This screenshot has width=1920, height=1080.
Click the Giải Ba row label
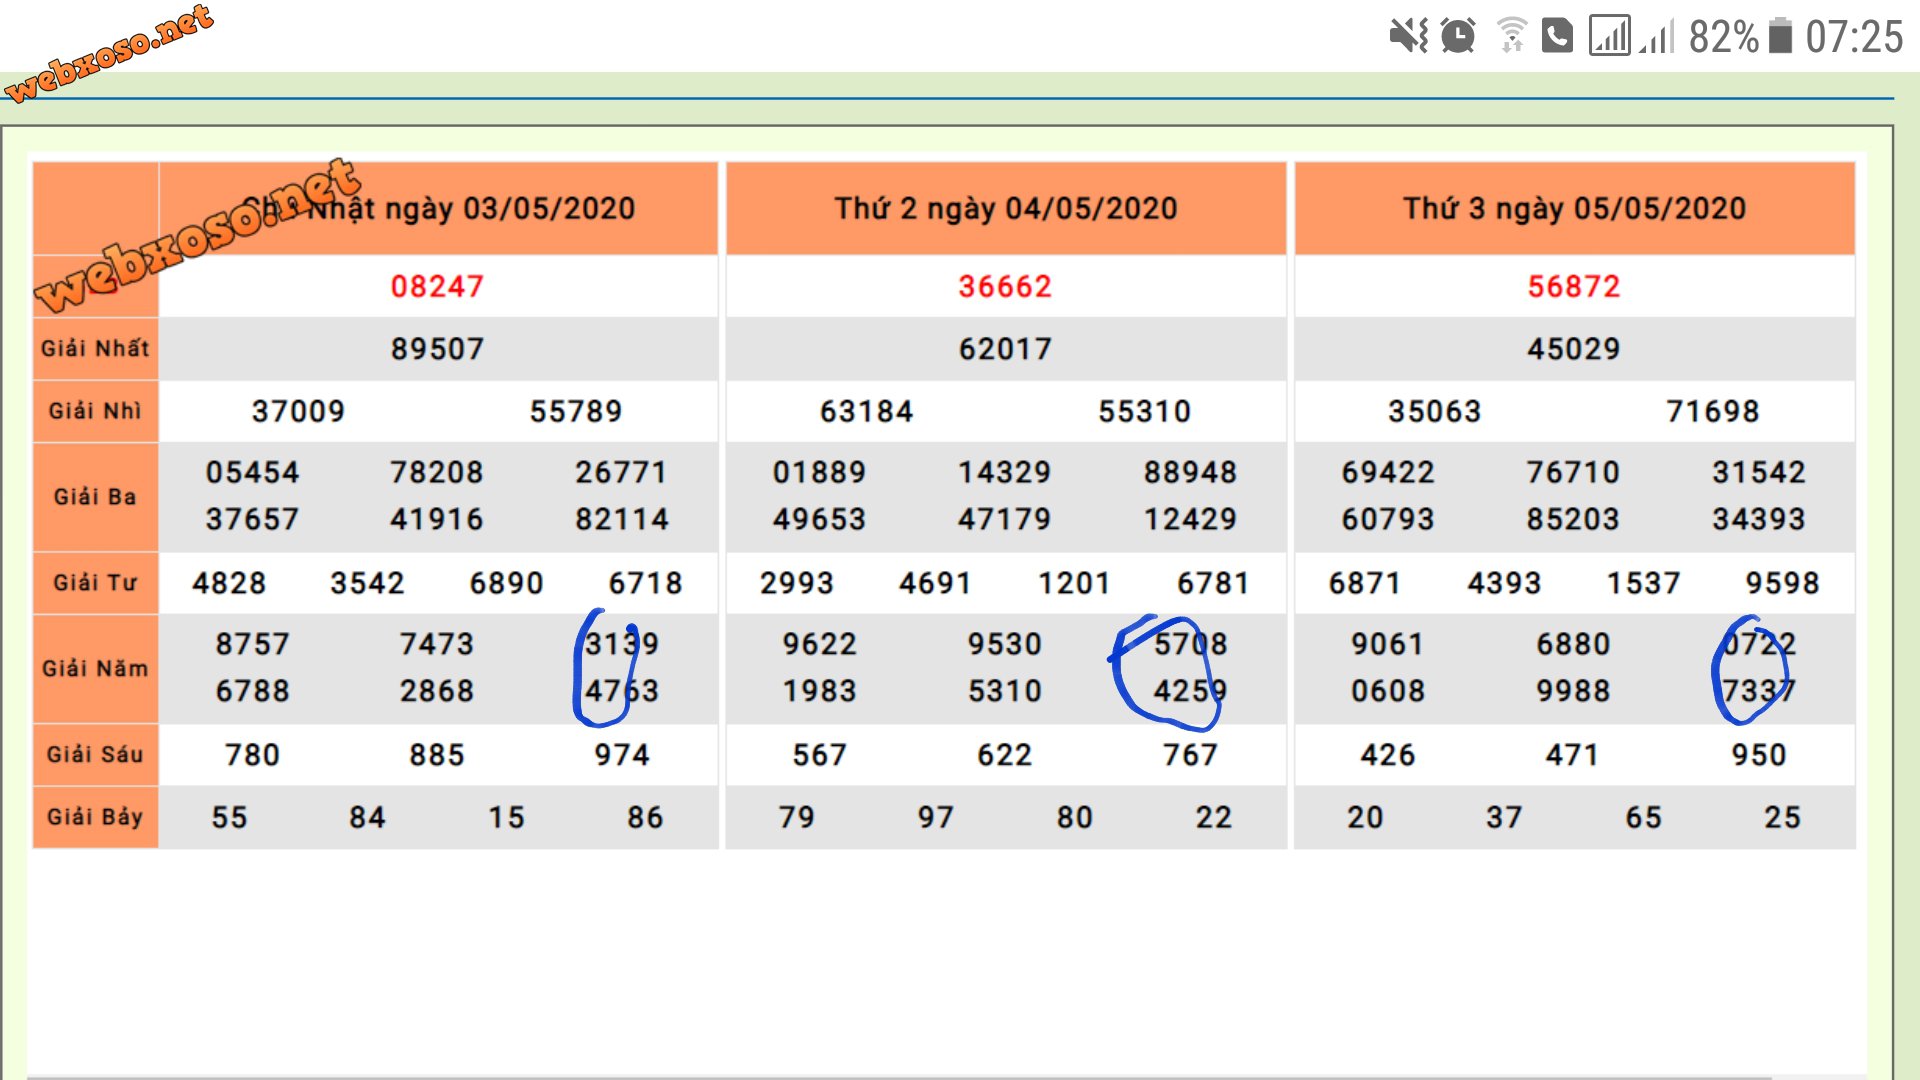pos(95,497)
